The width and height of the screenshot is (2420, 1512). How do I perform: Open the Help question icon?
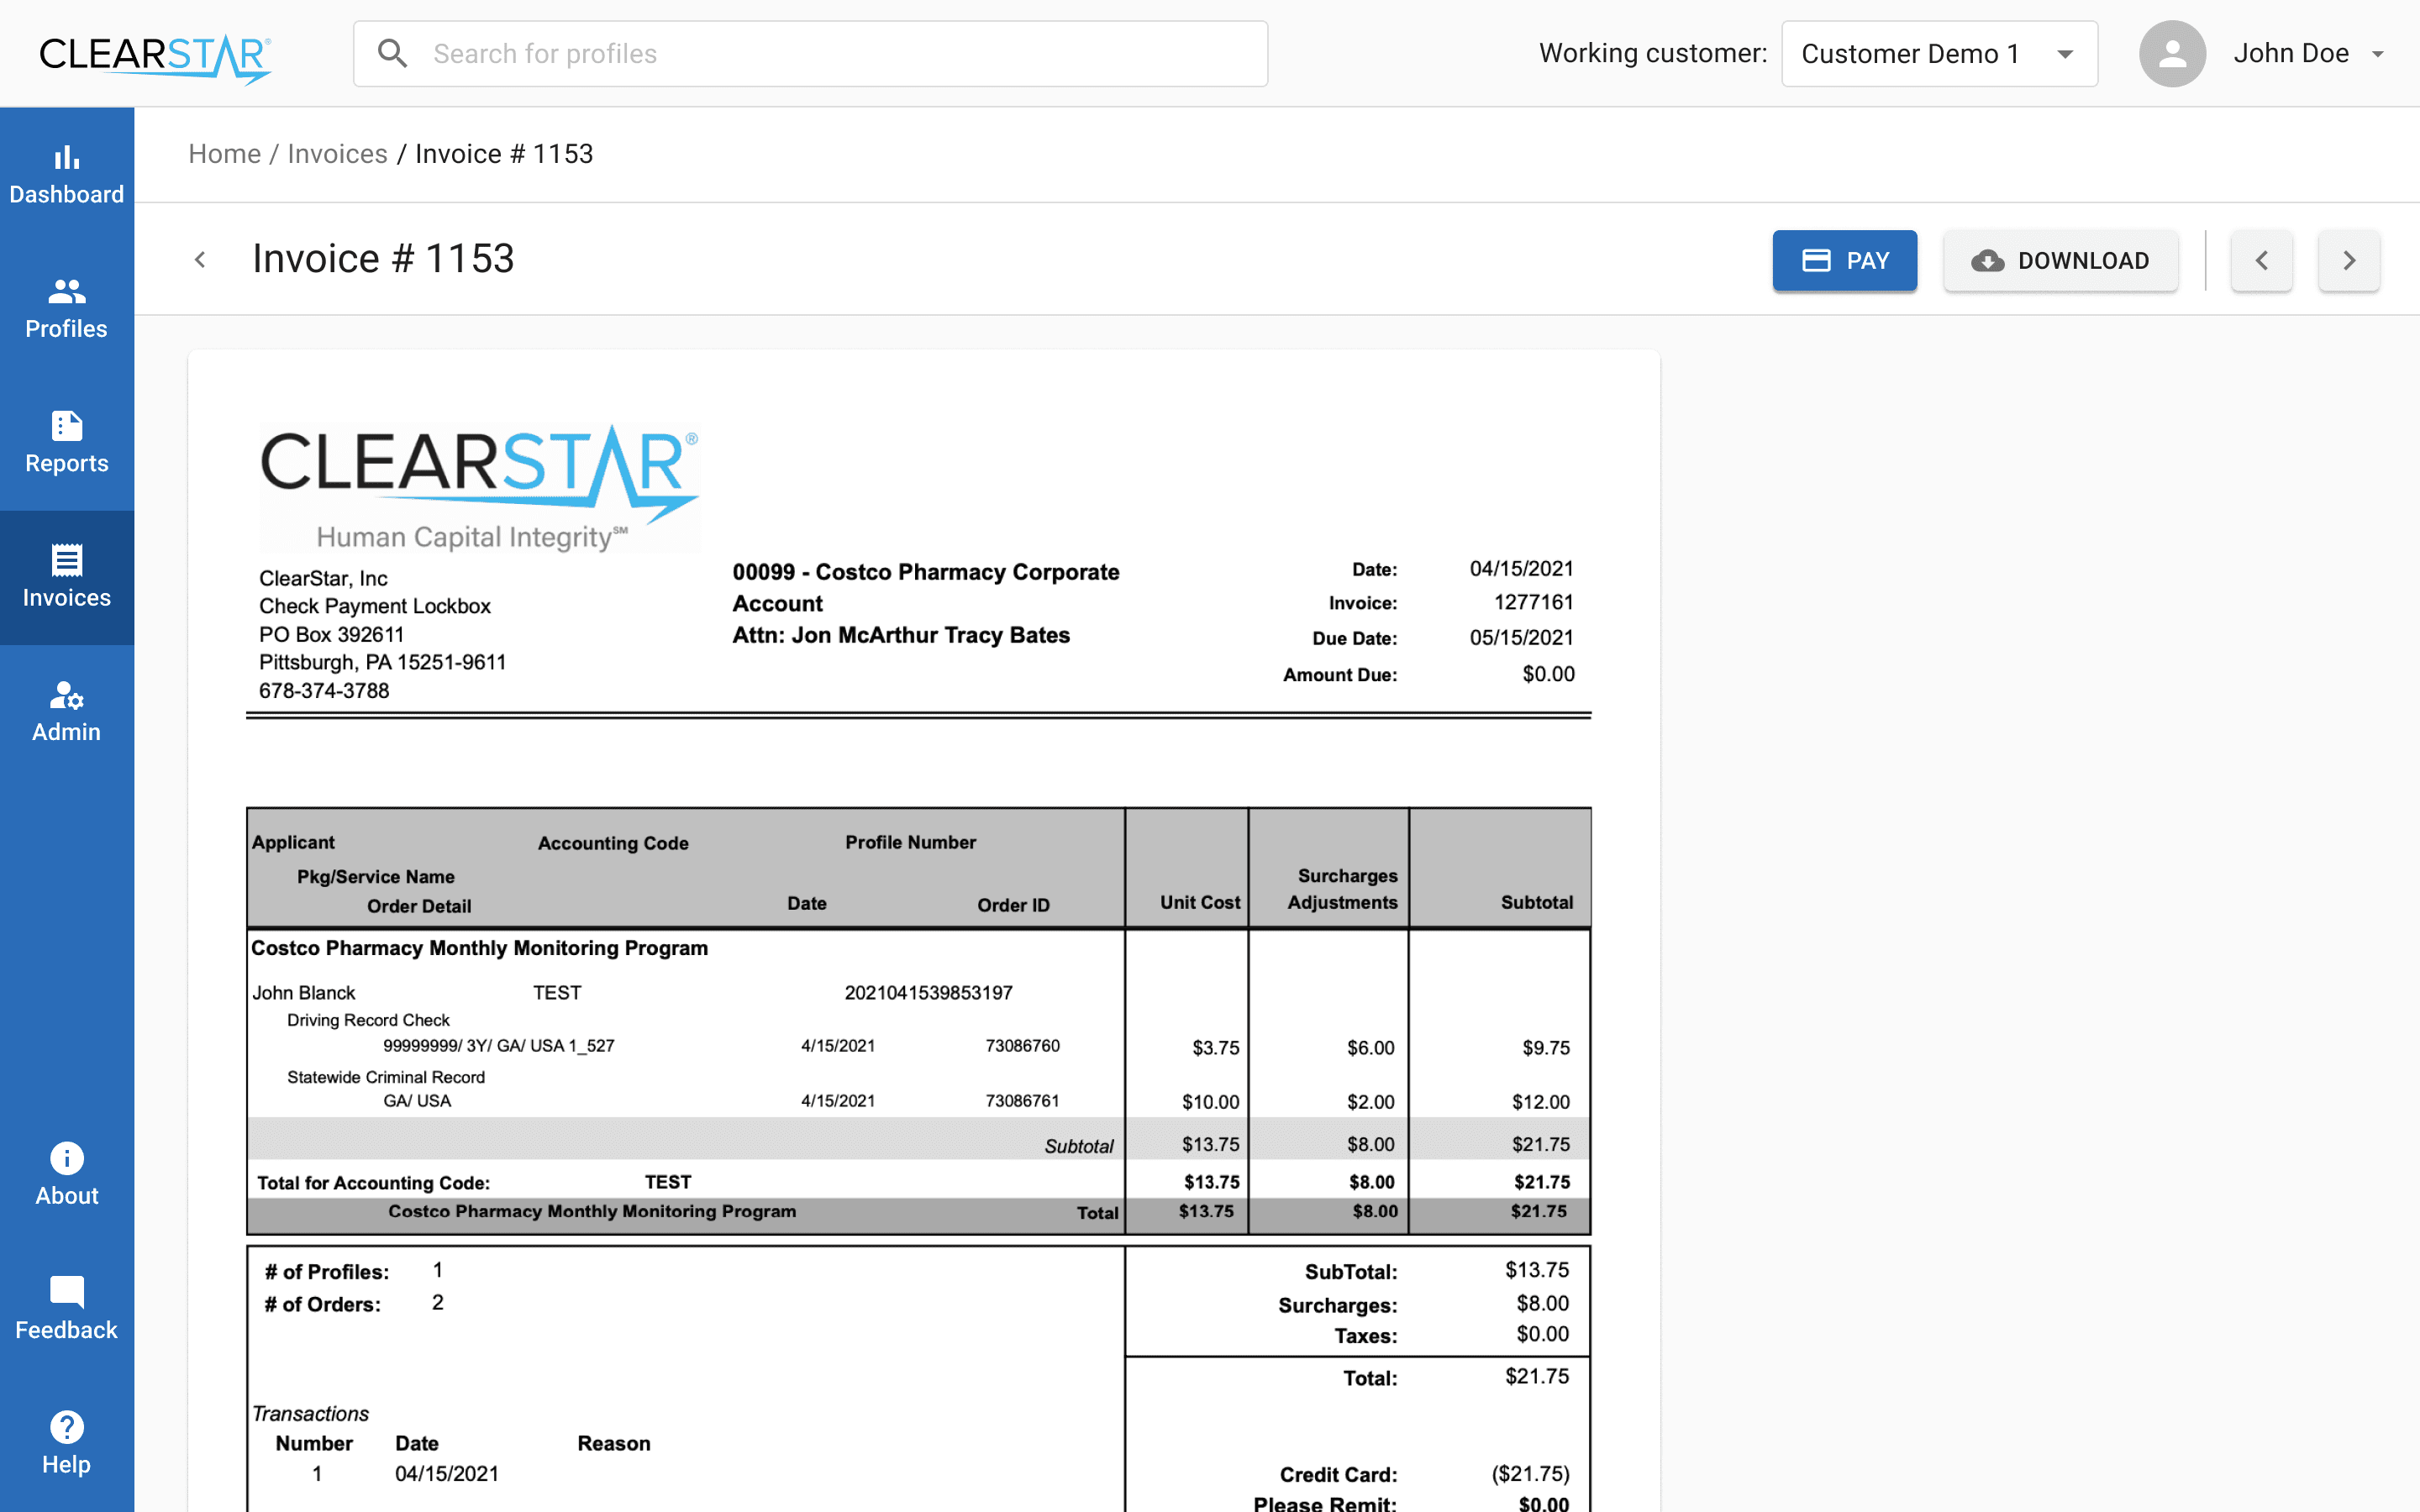pyautogui.click(x=66, y=1427)
